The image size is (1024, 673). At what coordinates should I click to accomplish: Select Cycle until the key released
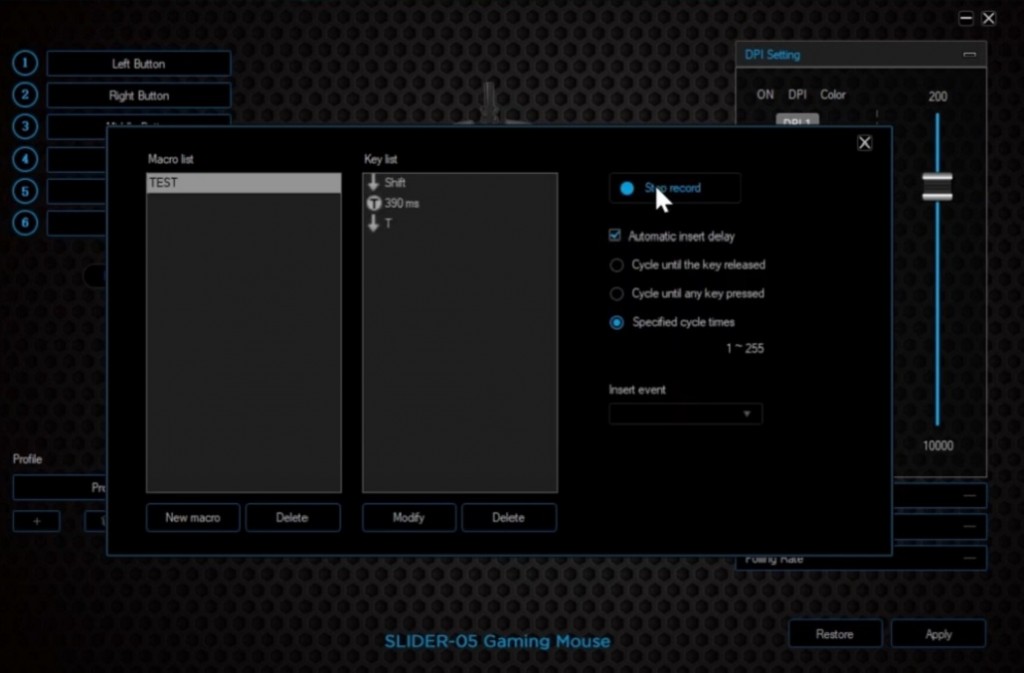(617, 265)
